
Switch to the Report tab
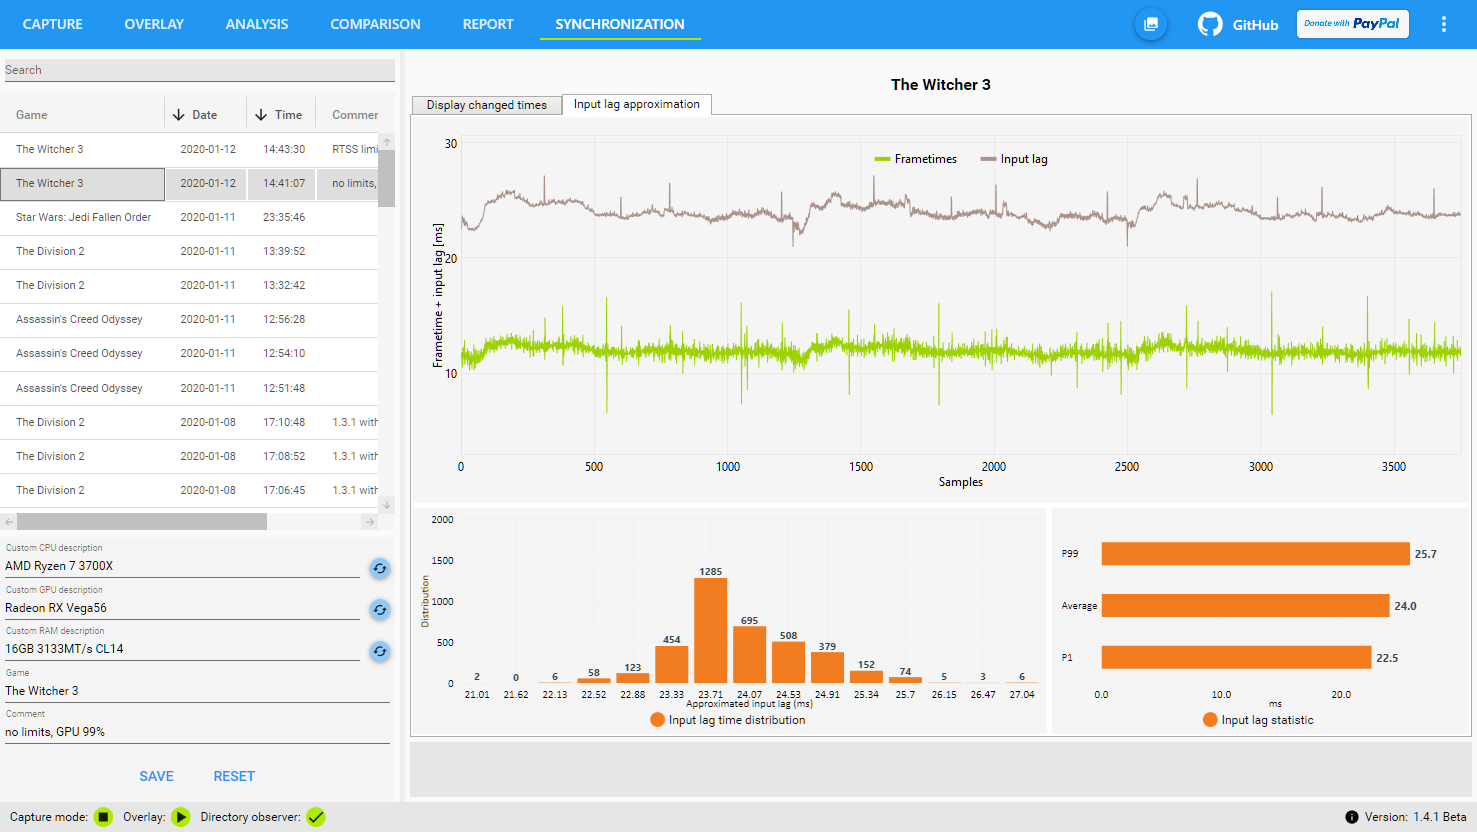pyautogui.click(x=488, y=24)
